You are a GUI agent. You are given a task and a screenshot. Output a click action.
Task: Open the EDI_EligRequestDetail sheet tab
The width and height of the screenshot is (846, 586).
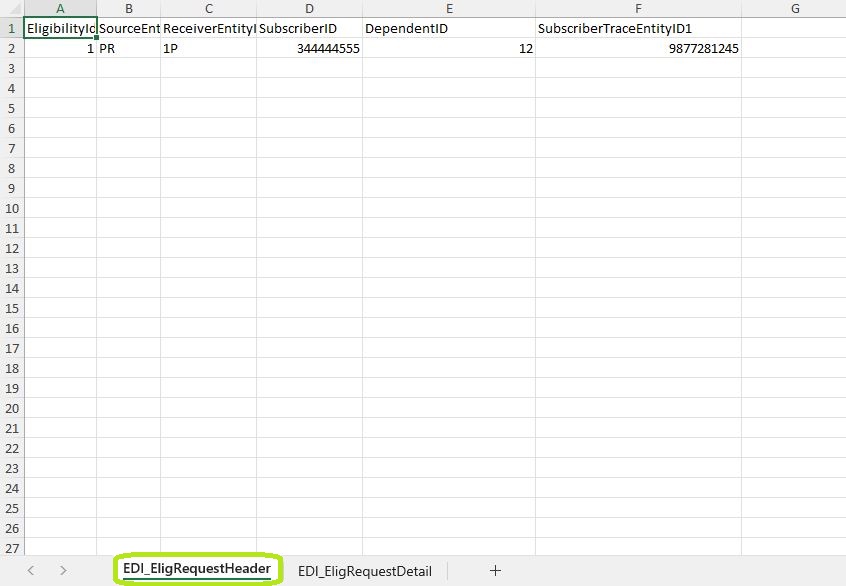point(365,571)
